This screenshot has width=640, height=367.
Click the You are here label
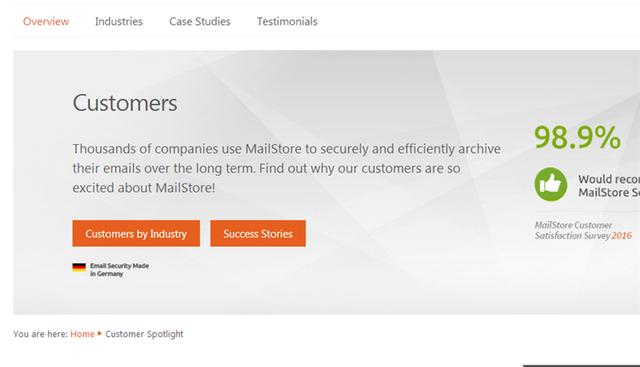pyautogui.click(x=40, y=334)
